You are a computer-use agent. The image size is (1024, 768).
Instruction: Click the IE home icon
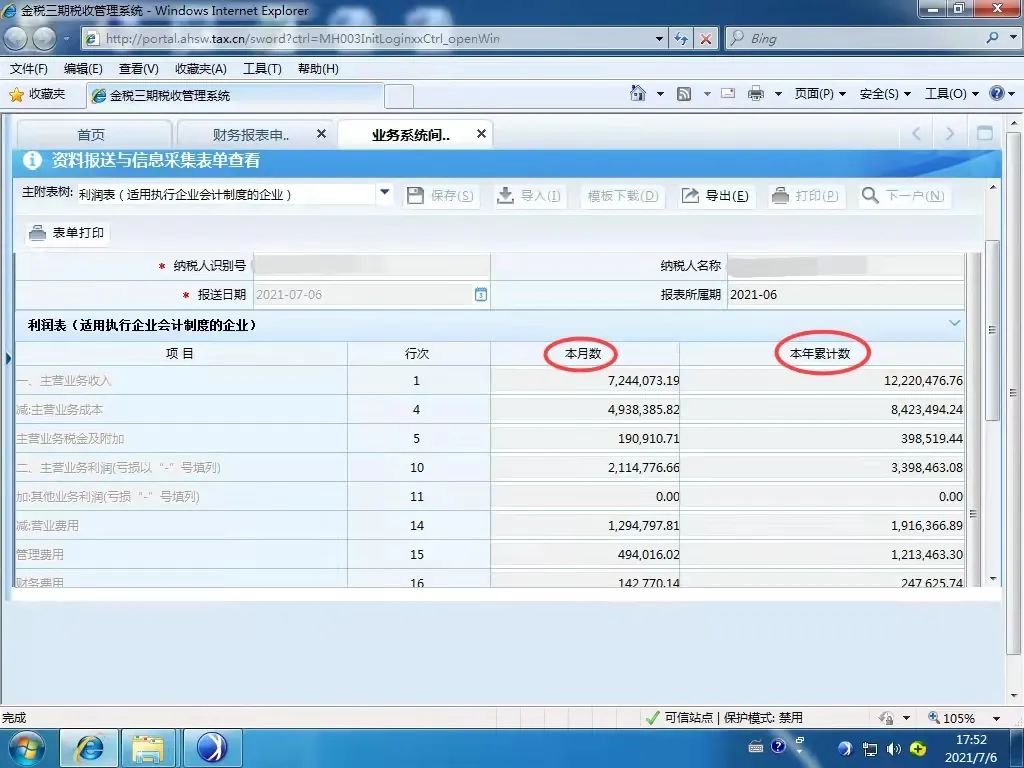point(638,94)
